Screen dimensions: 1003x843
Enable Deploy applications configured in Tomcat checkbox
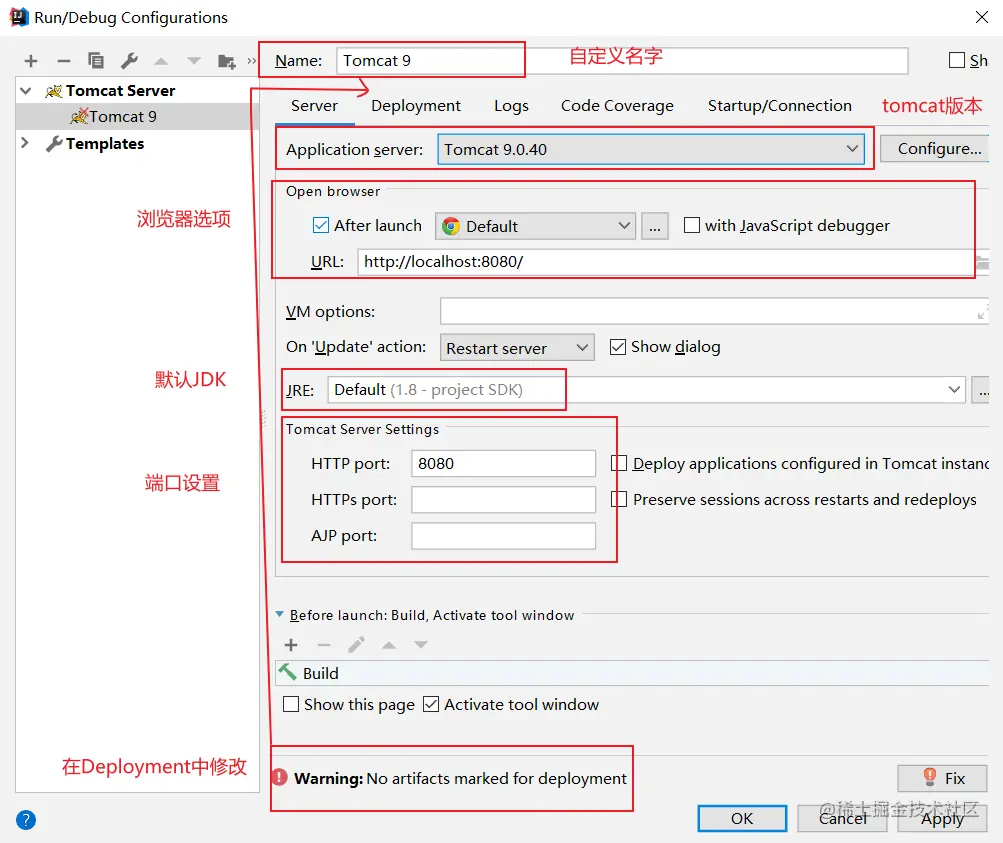(x=619, y=463)
